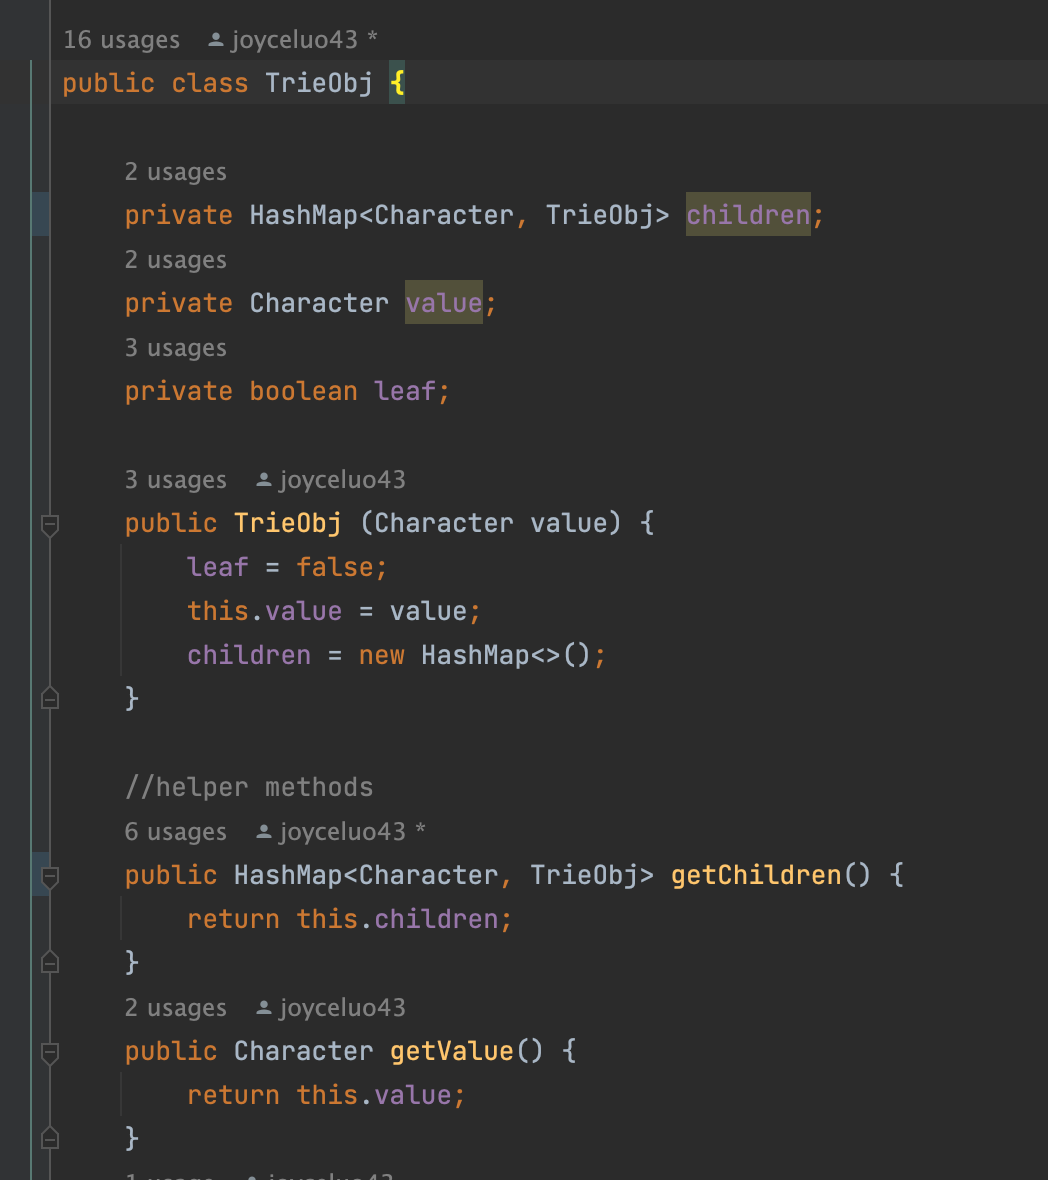The width and height of the screenshot is (1048, 1180).
Task: Click fold end marker at constructor's closing brace
Action: point(49,698)
